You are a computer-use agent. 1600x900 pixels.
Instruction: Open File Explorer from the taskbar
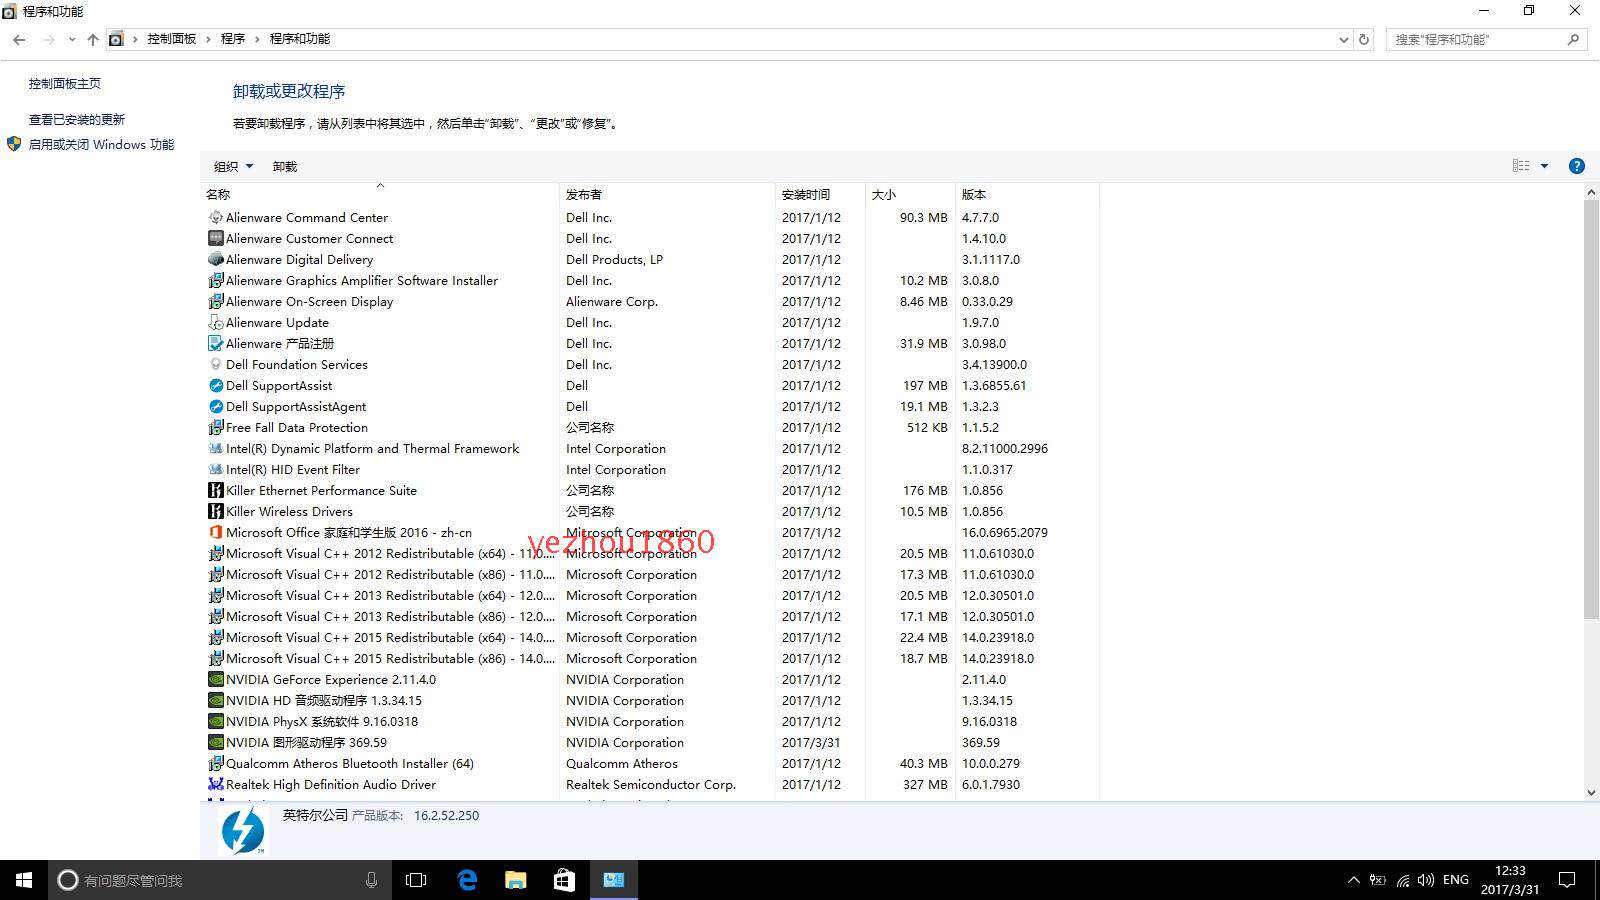click(516, 880)
